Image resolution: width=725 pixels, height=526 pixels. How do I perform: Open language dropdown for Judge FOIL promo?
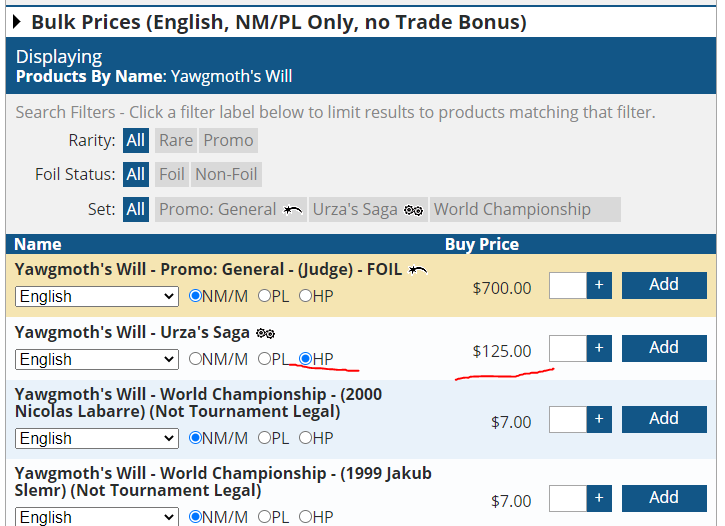[x=97, y=296]
